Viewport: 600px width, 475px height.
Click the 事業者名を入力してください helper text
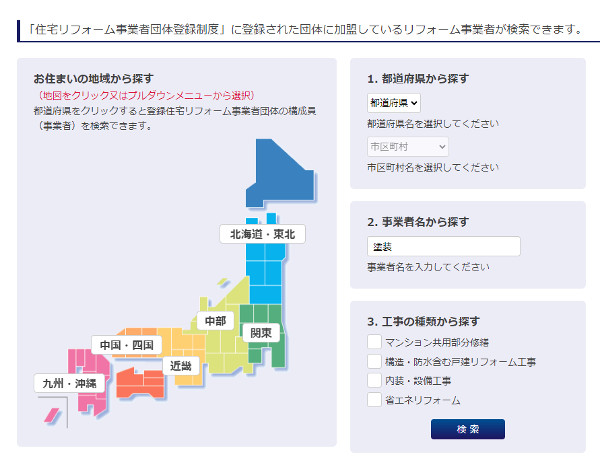click(428, 267)
